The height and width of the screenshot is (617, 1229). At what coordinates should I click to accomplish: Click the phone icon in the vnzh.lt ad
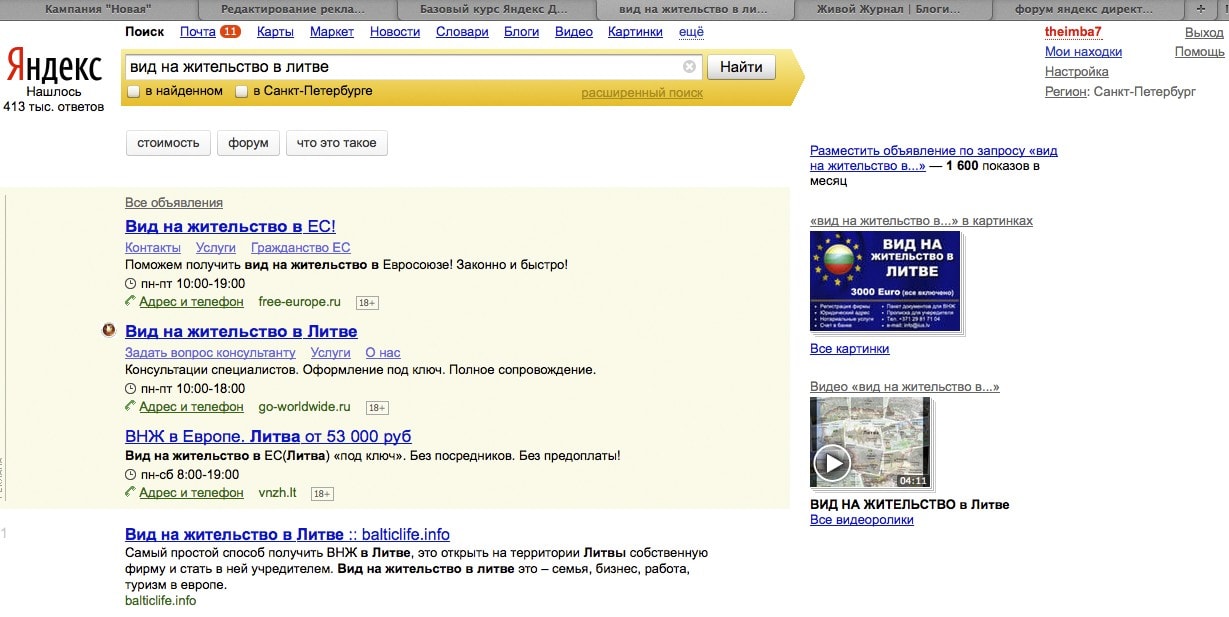click(130, 493)
